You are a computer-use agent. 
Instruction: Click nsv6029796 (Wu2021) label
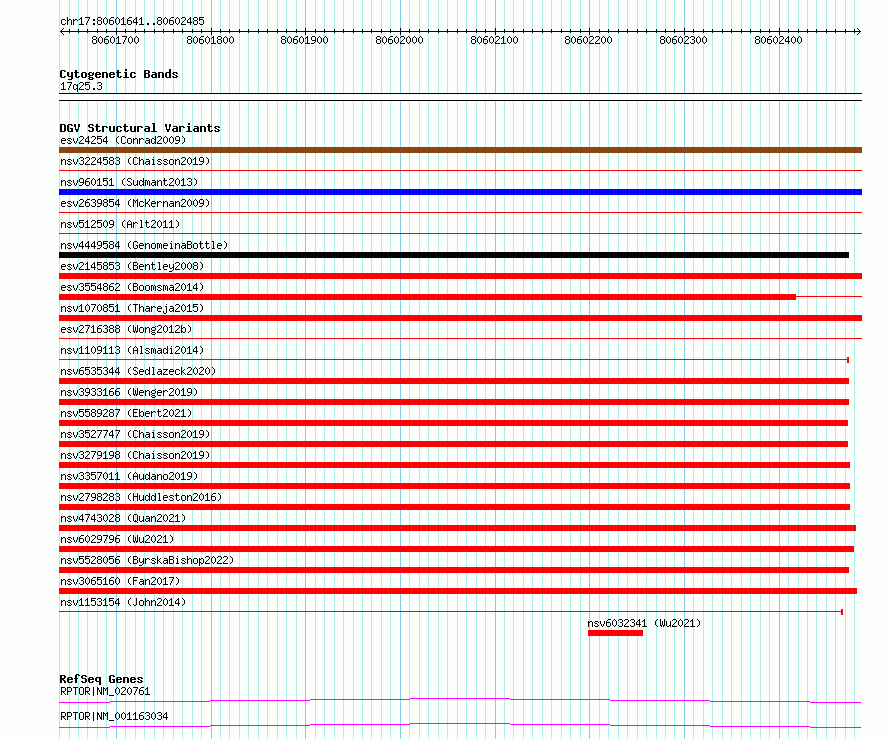(x=117, y=539)
